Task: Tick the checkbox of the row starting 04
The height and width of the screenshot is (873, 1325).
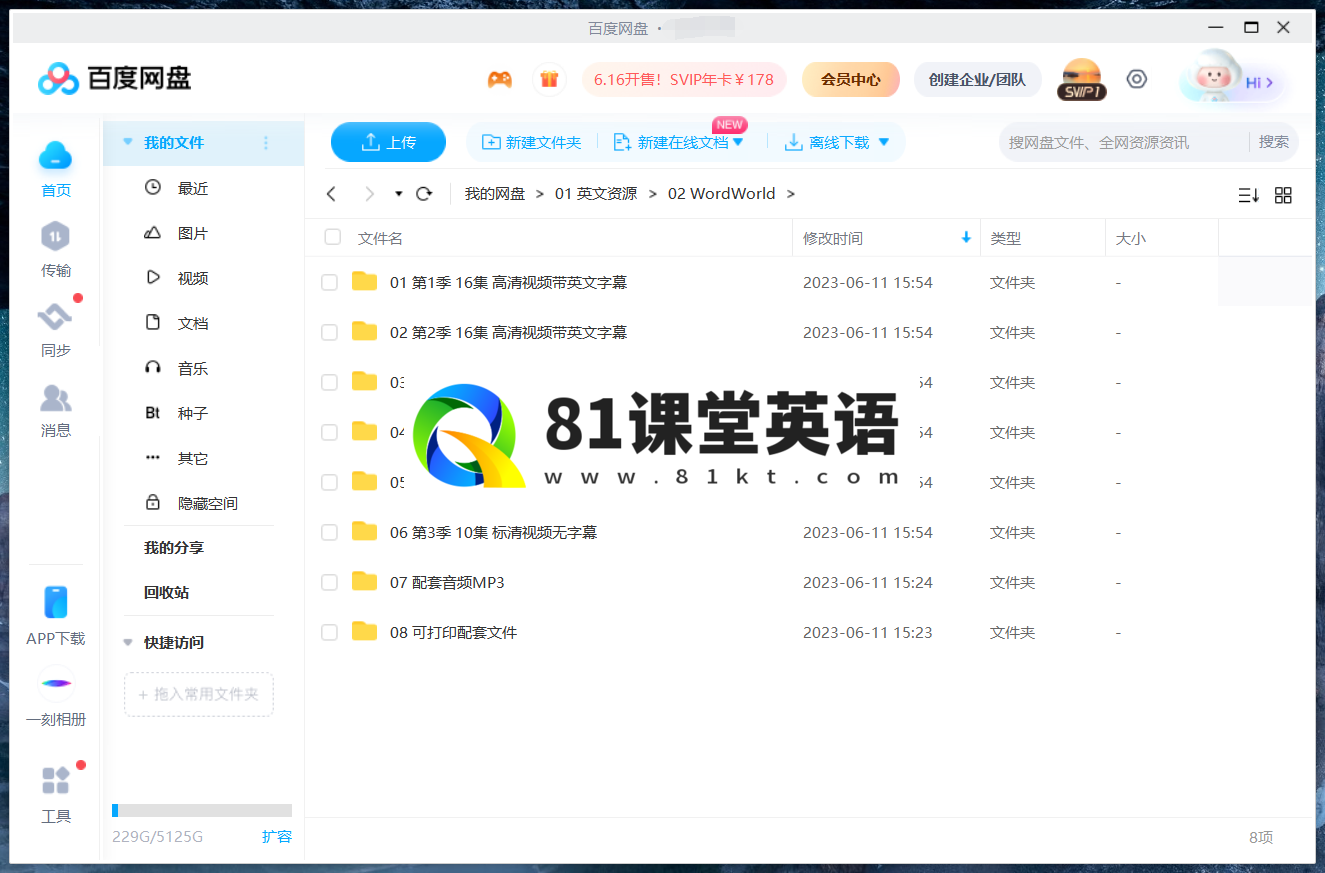Action: pyautogui.click(x=329, y=433)
